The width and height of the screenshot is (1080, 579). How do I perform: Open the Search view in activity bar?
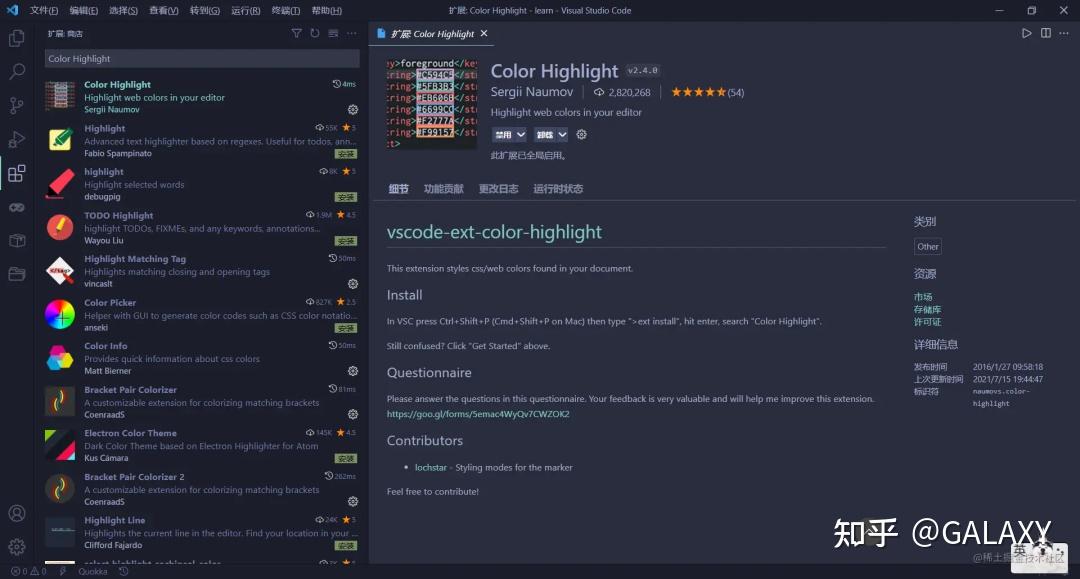[x=17, y=71]
